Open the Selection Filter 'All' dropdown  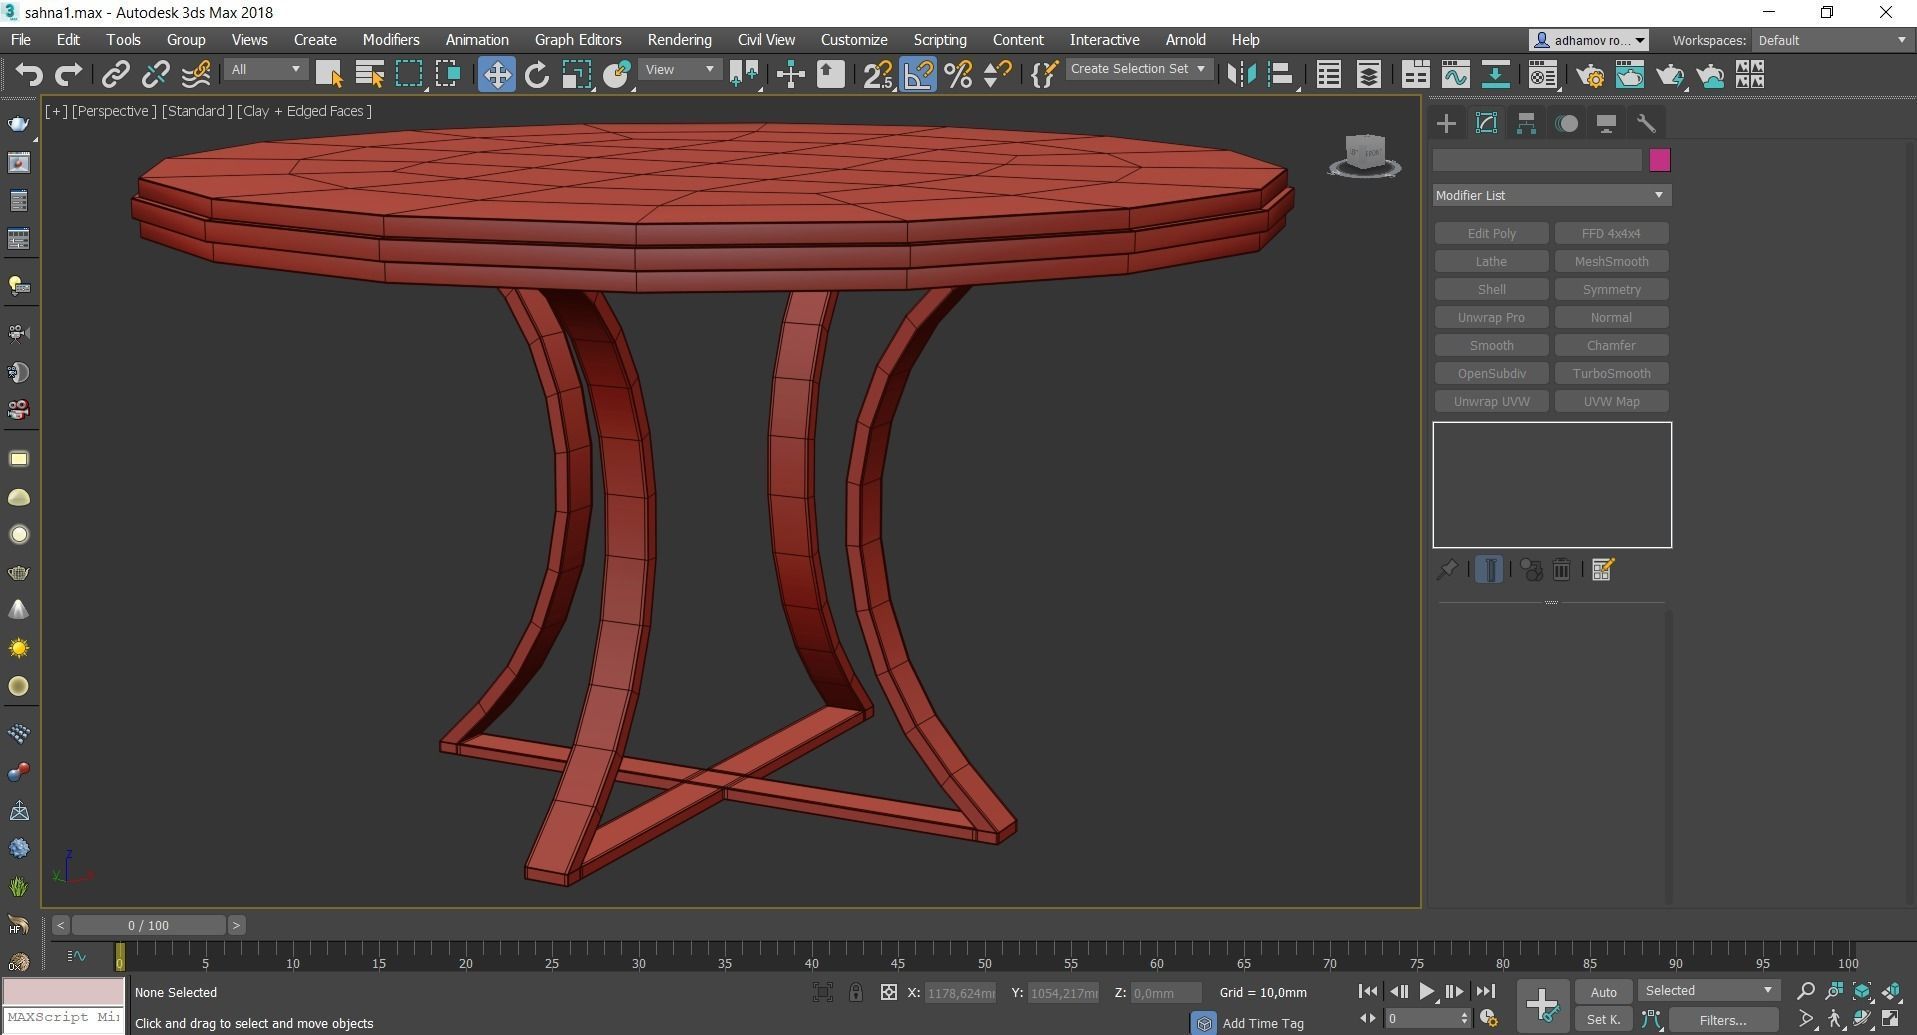pos(265,70)
